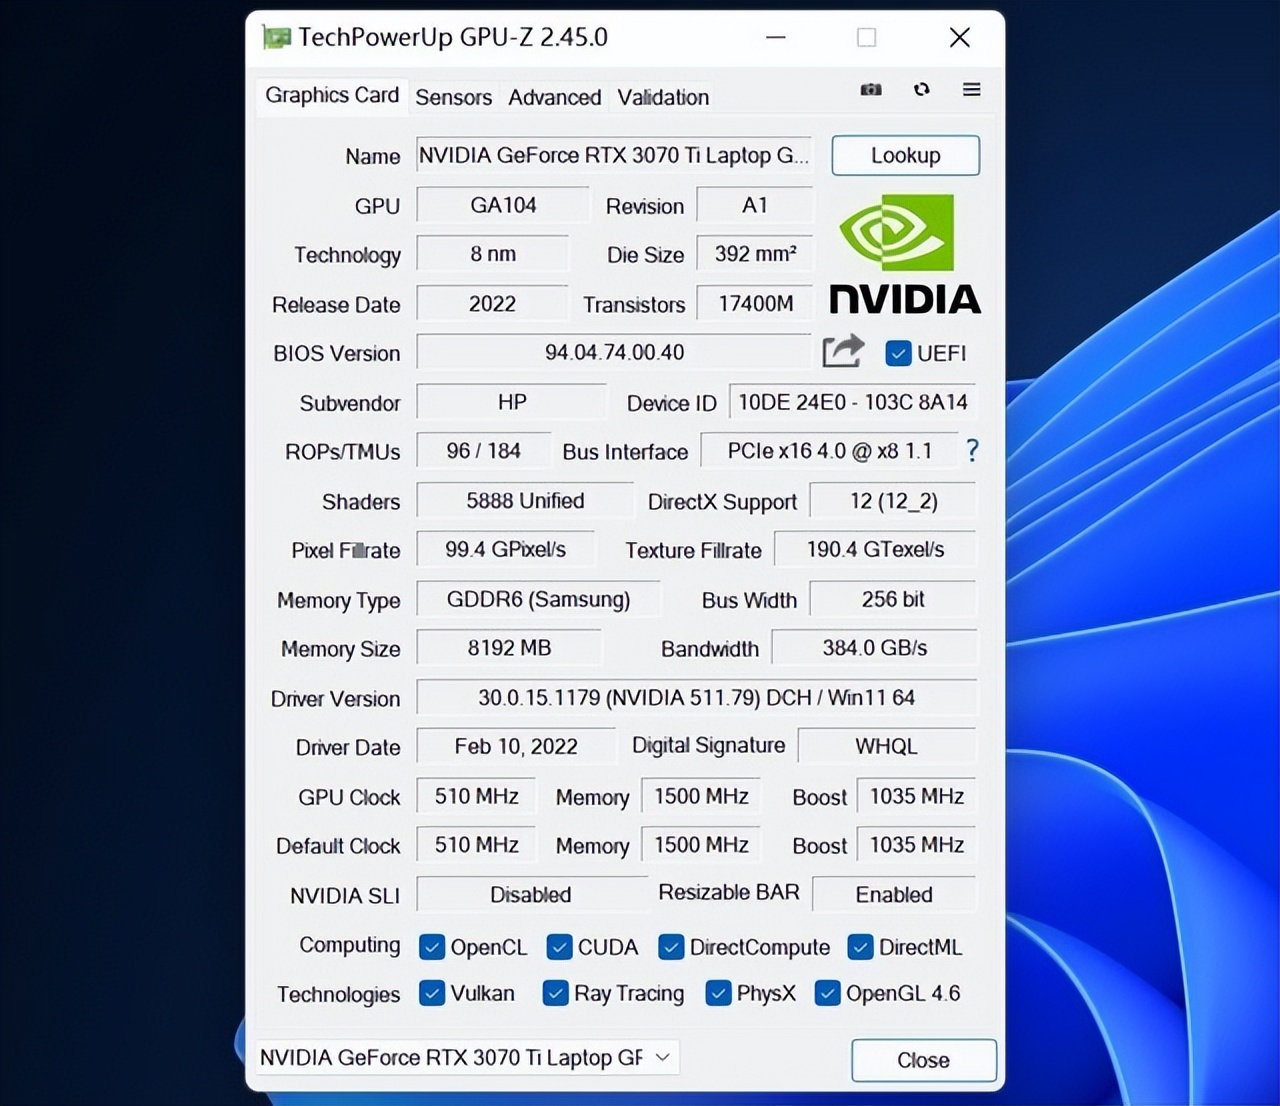
Task: Close the window with the X button
Action: pyautogui.click(x=960, y=38)
